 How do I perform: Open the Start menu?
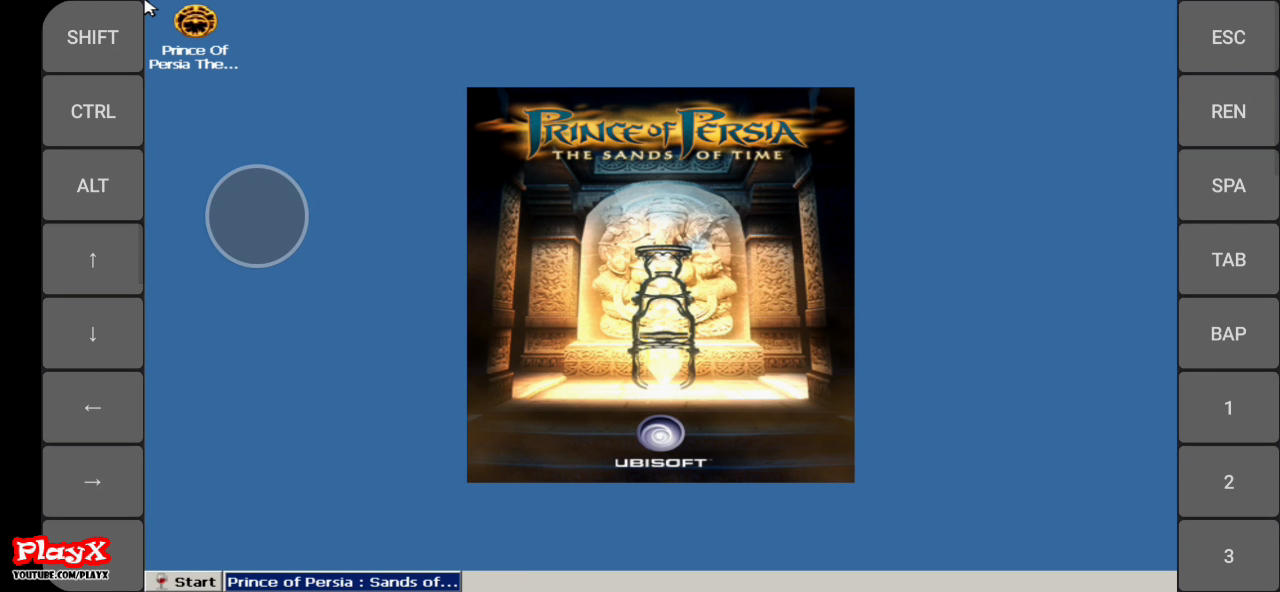[186, 581]
